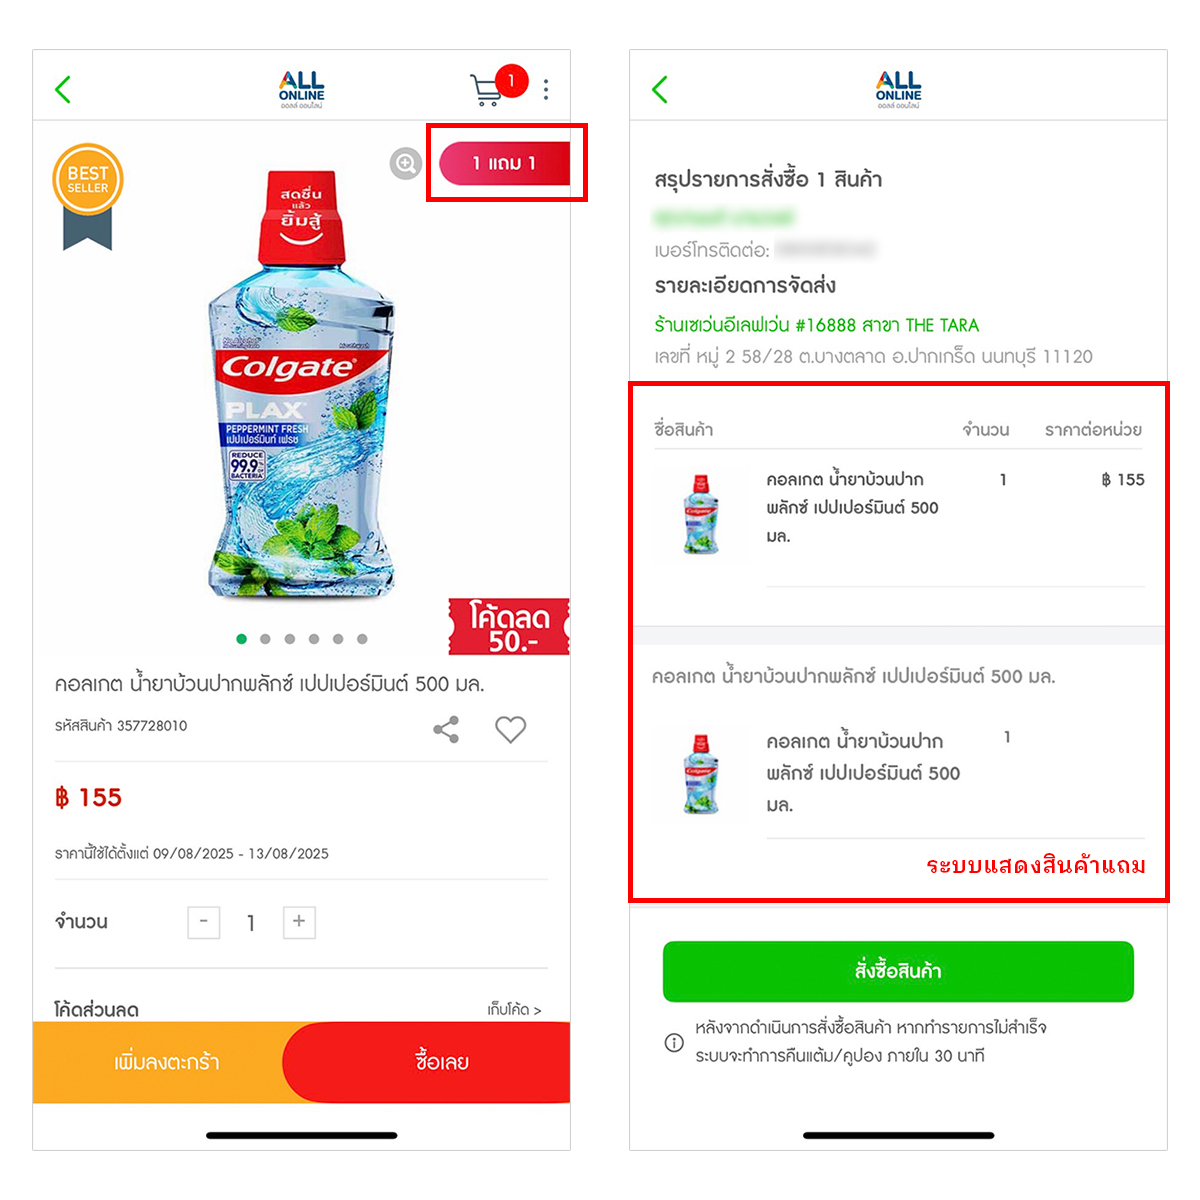Tap the Colgate product thumbnail in order list
1200x1200 pixels.
[701, 514]
